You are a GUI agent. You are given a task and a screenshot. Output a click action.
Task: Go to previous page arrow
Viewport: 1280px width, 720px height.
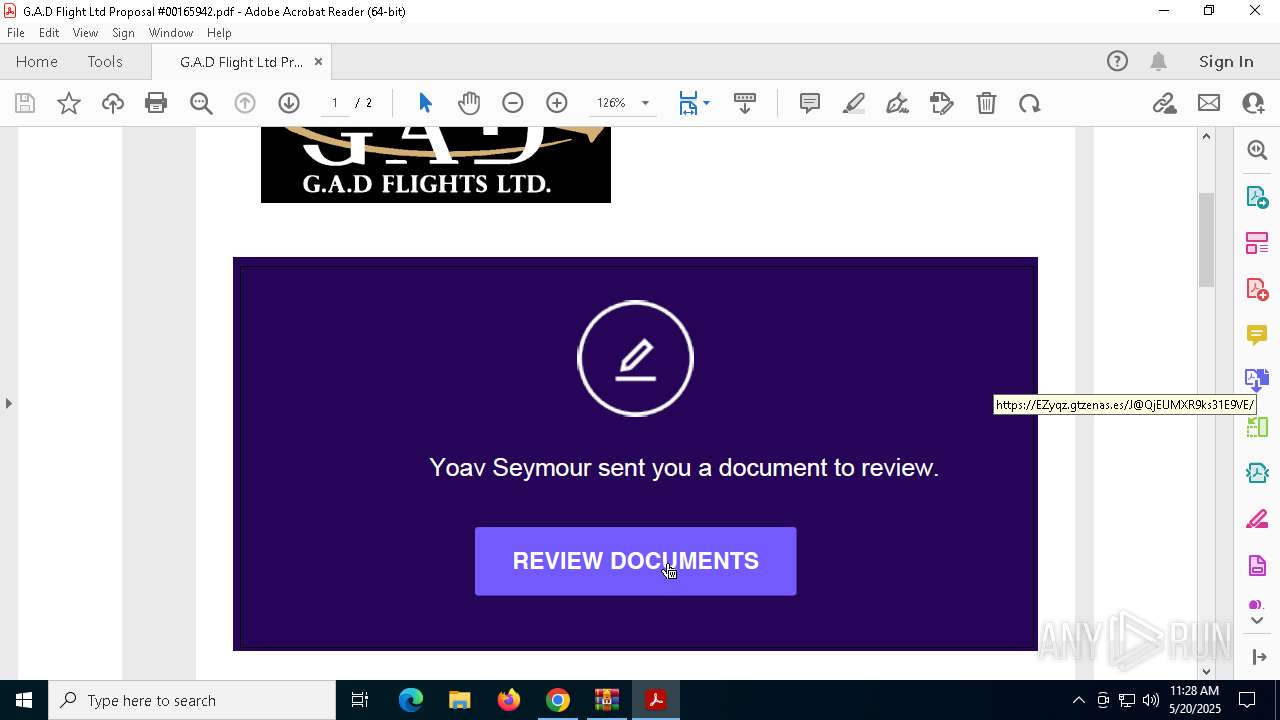tap(245, 103)
